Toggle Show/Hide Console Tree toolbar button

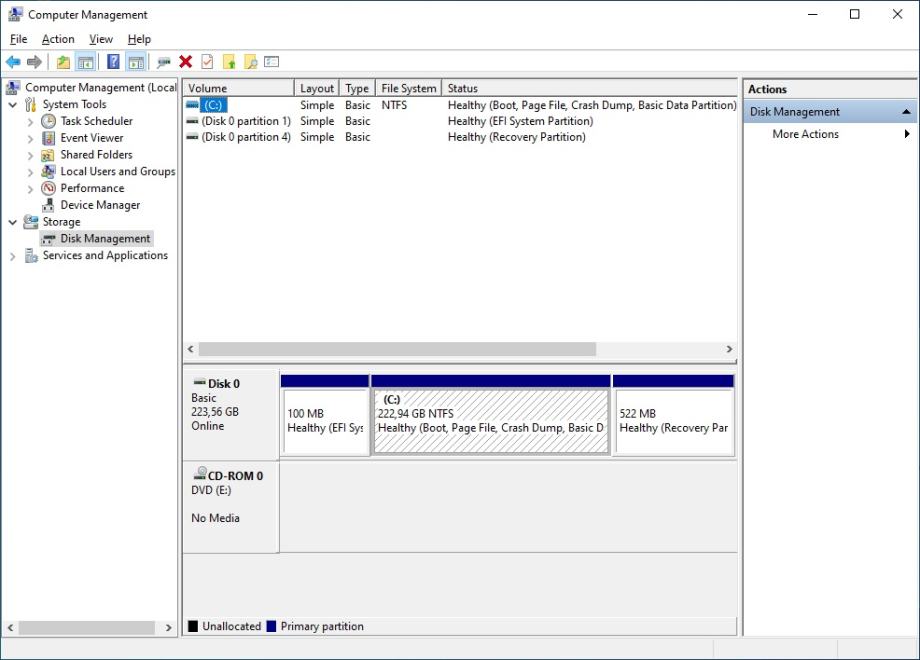(x=86, y=62)
